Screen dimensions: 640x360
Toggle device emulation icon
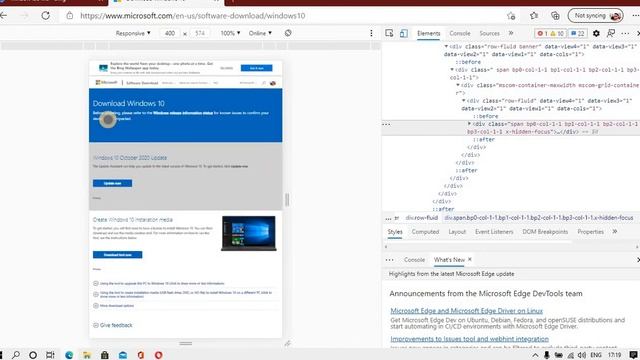tap(404, 33)
